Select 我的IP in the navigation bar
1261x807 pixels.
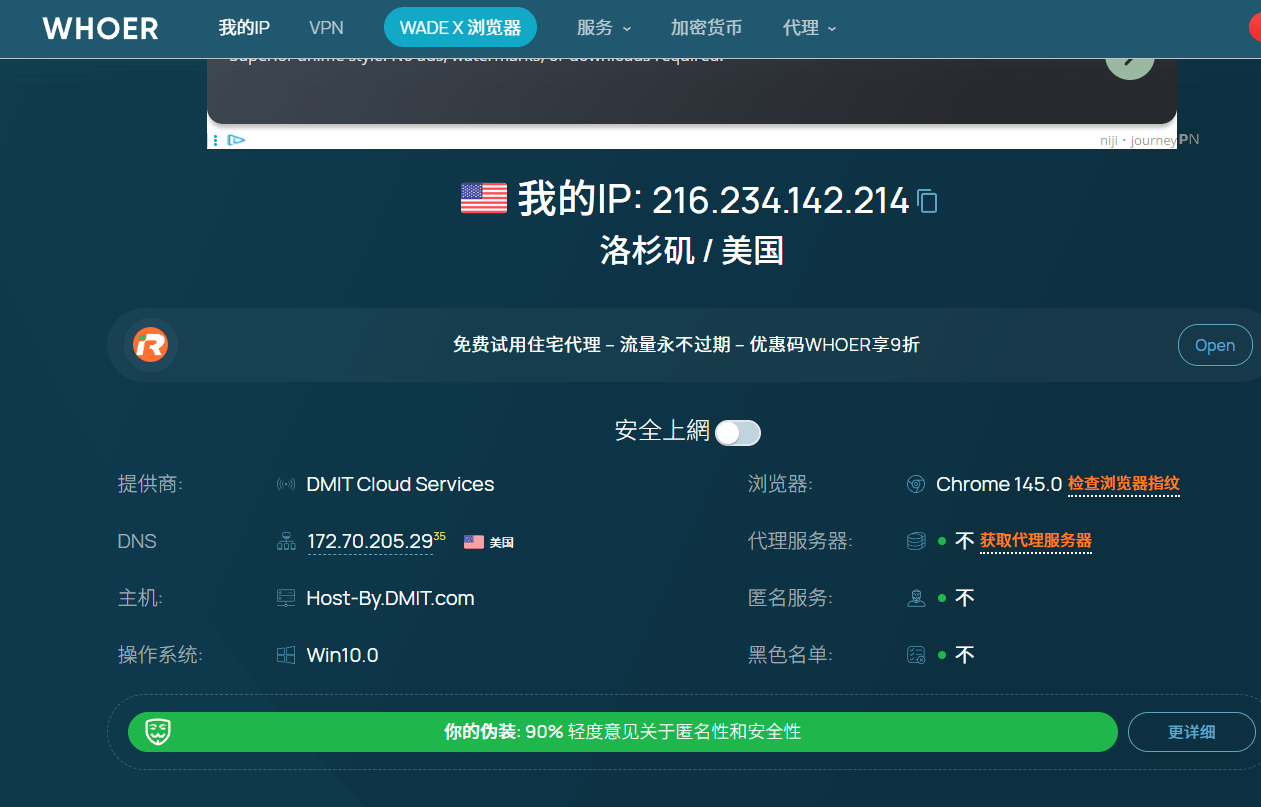pyautogui.click(x=244, y=28)
